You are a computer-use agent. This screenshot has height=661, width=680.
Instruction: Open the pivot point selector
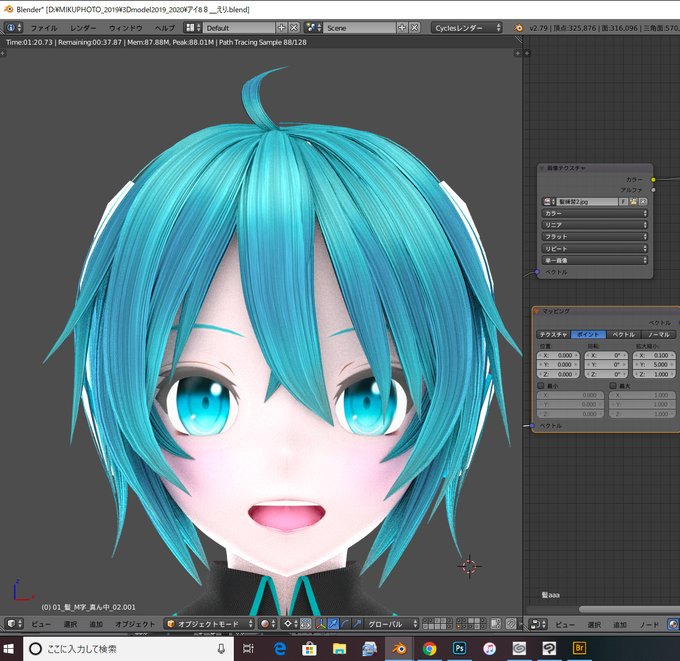click(x=290, y=624)
